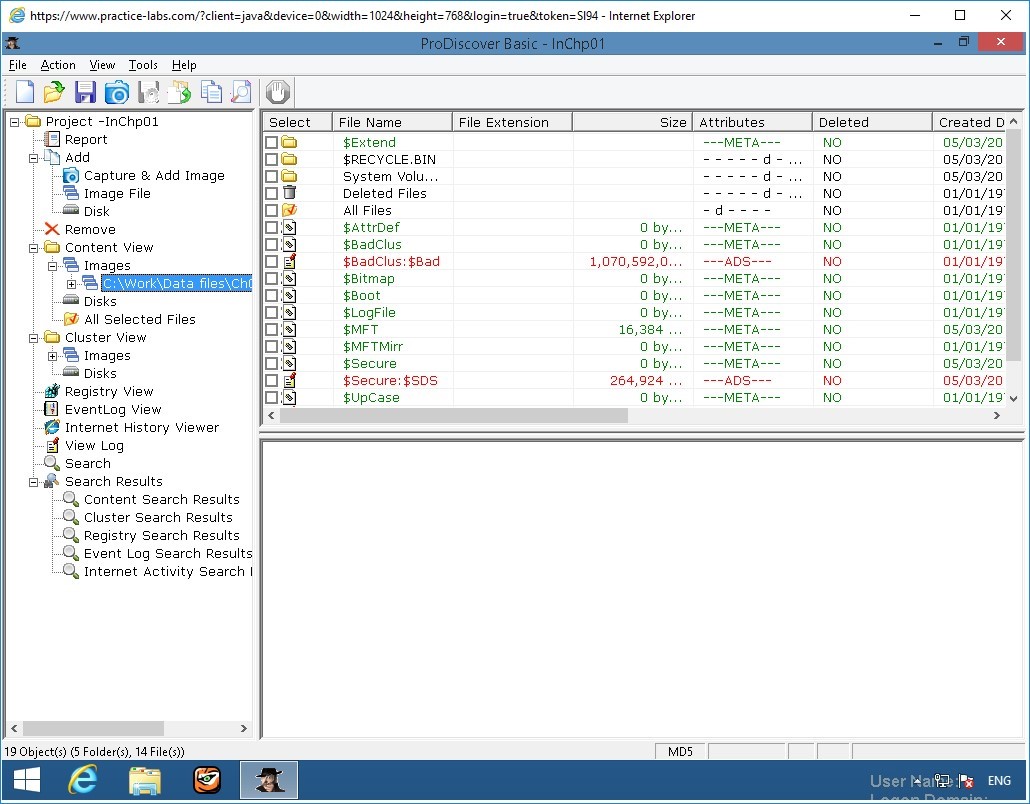Image resolution: width=1030 pixels, height=804 pixels.
Task: Open Registry View
Action: click(109, 391)
